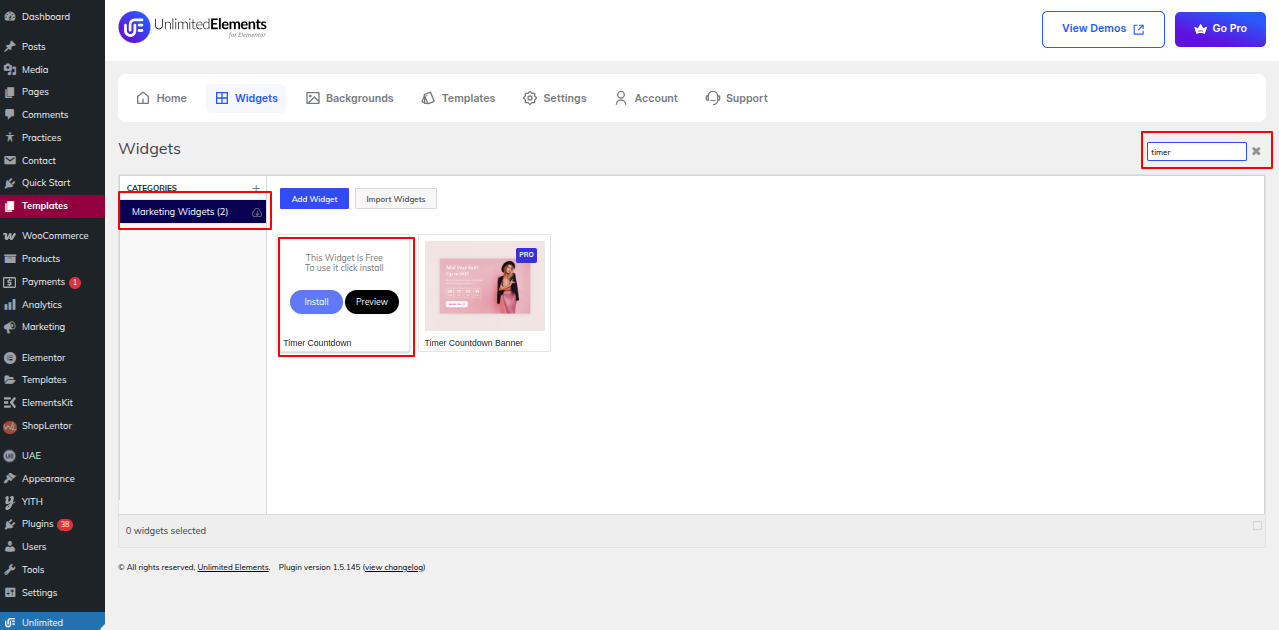
Task: Install the Timer Countdown widget
Action: pos(316,302)
